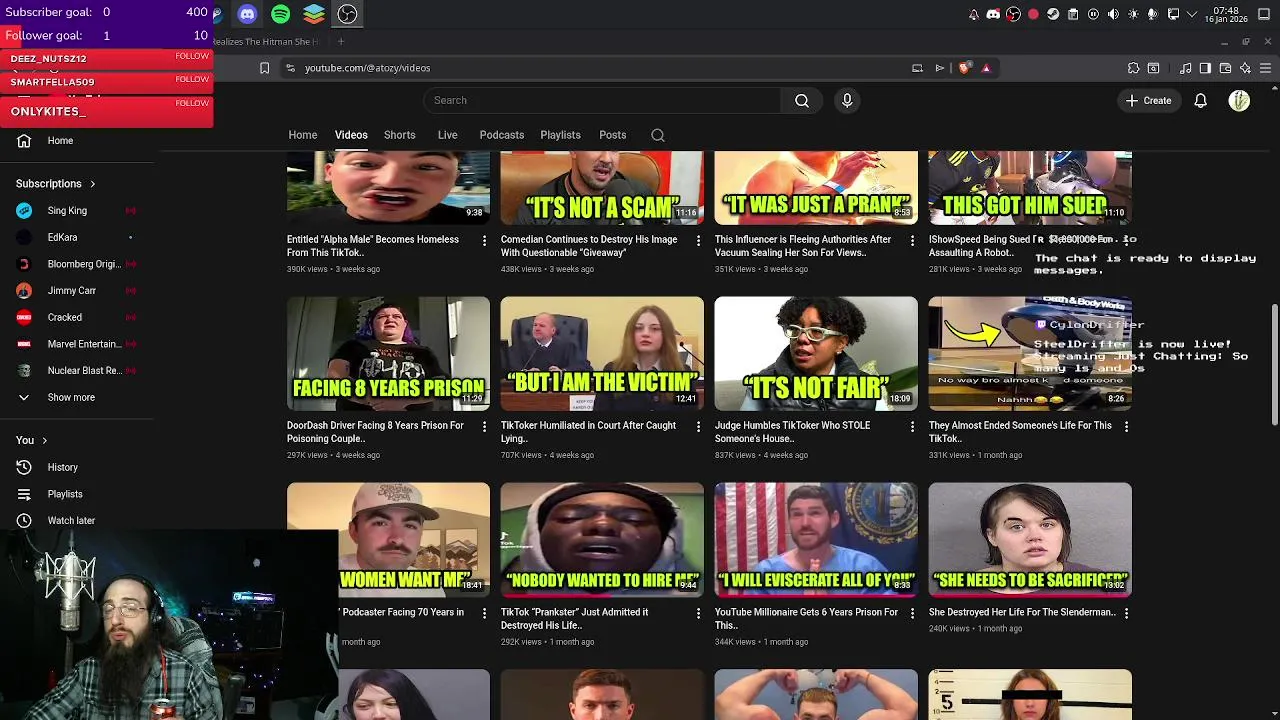The width and height of the screenshot is (1280, 720).
Task: Open sidebar Playlists under You
Action: pos(65,494)
